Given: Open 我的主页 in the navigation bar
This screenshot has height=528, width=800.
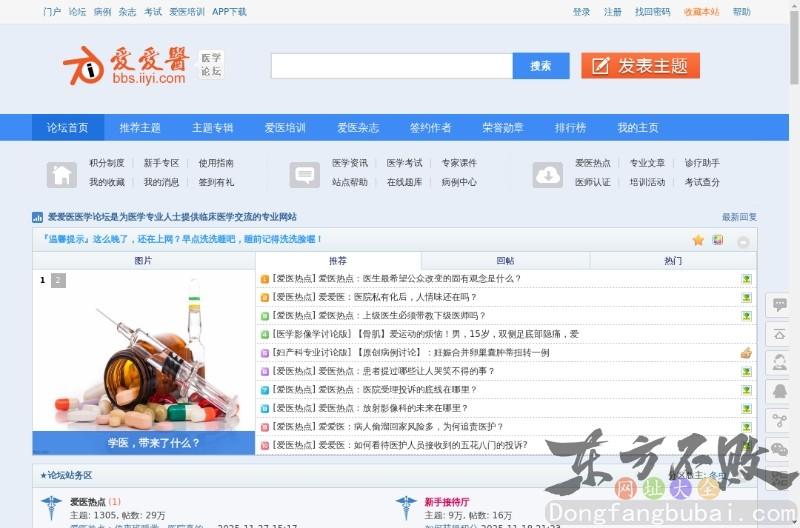Looking at the screenshot, I should [638, 128].
